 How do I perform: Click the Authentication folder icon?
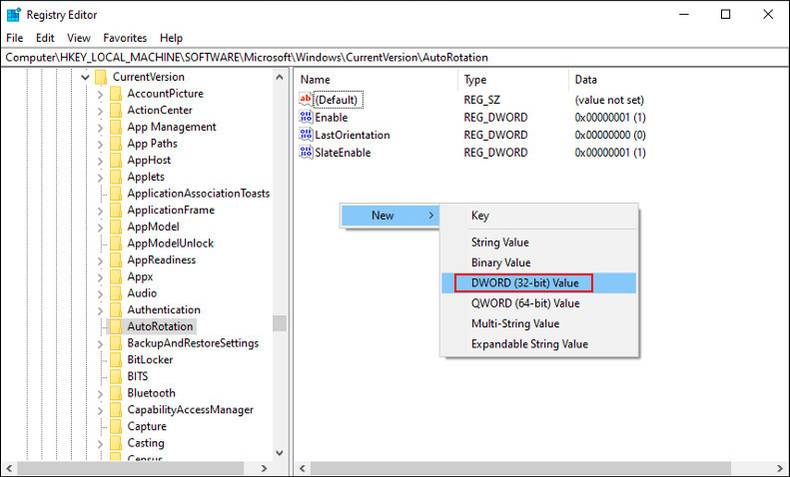coord(116,310)
